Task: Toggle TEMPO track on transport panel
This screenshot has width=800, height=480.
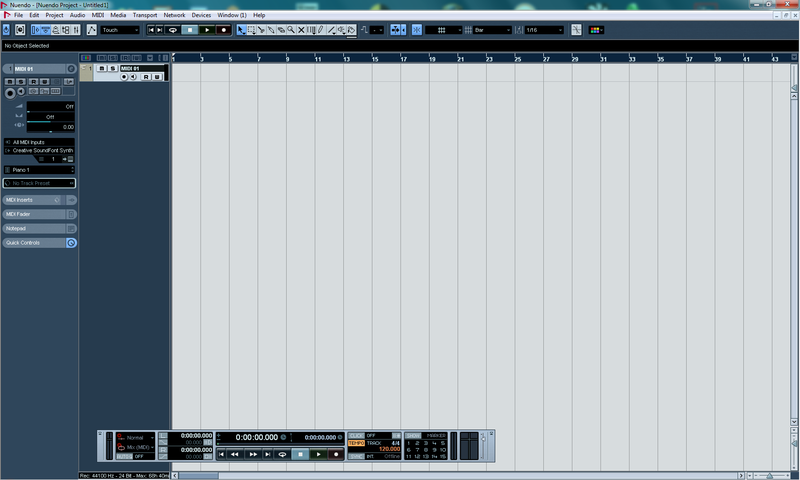Action: click(356, 442)
